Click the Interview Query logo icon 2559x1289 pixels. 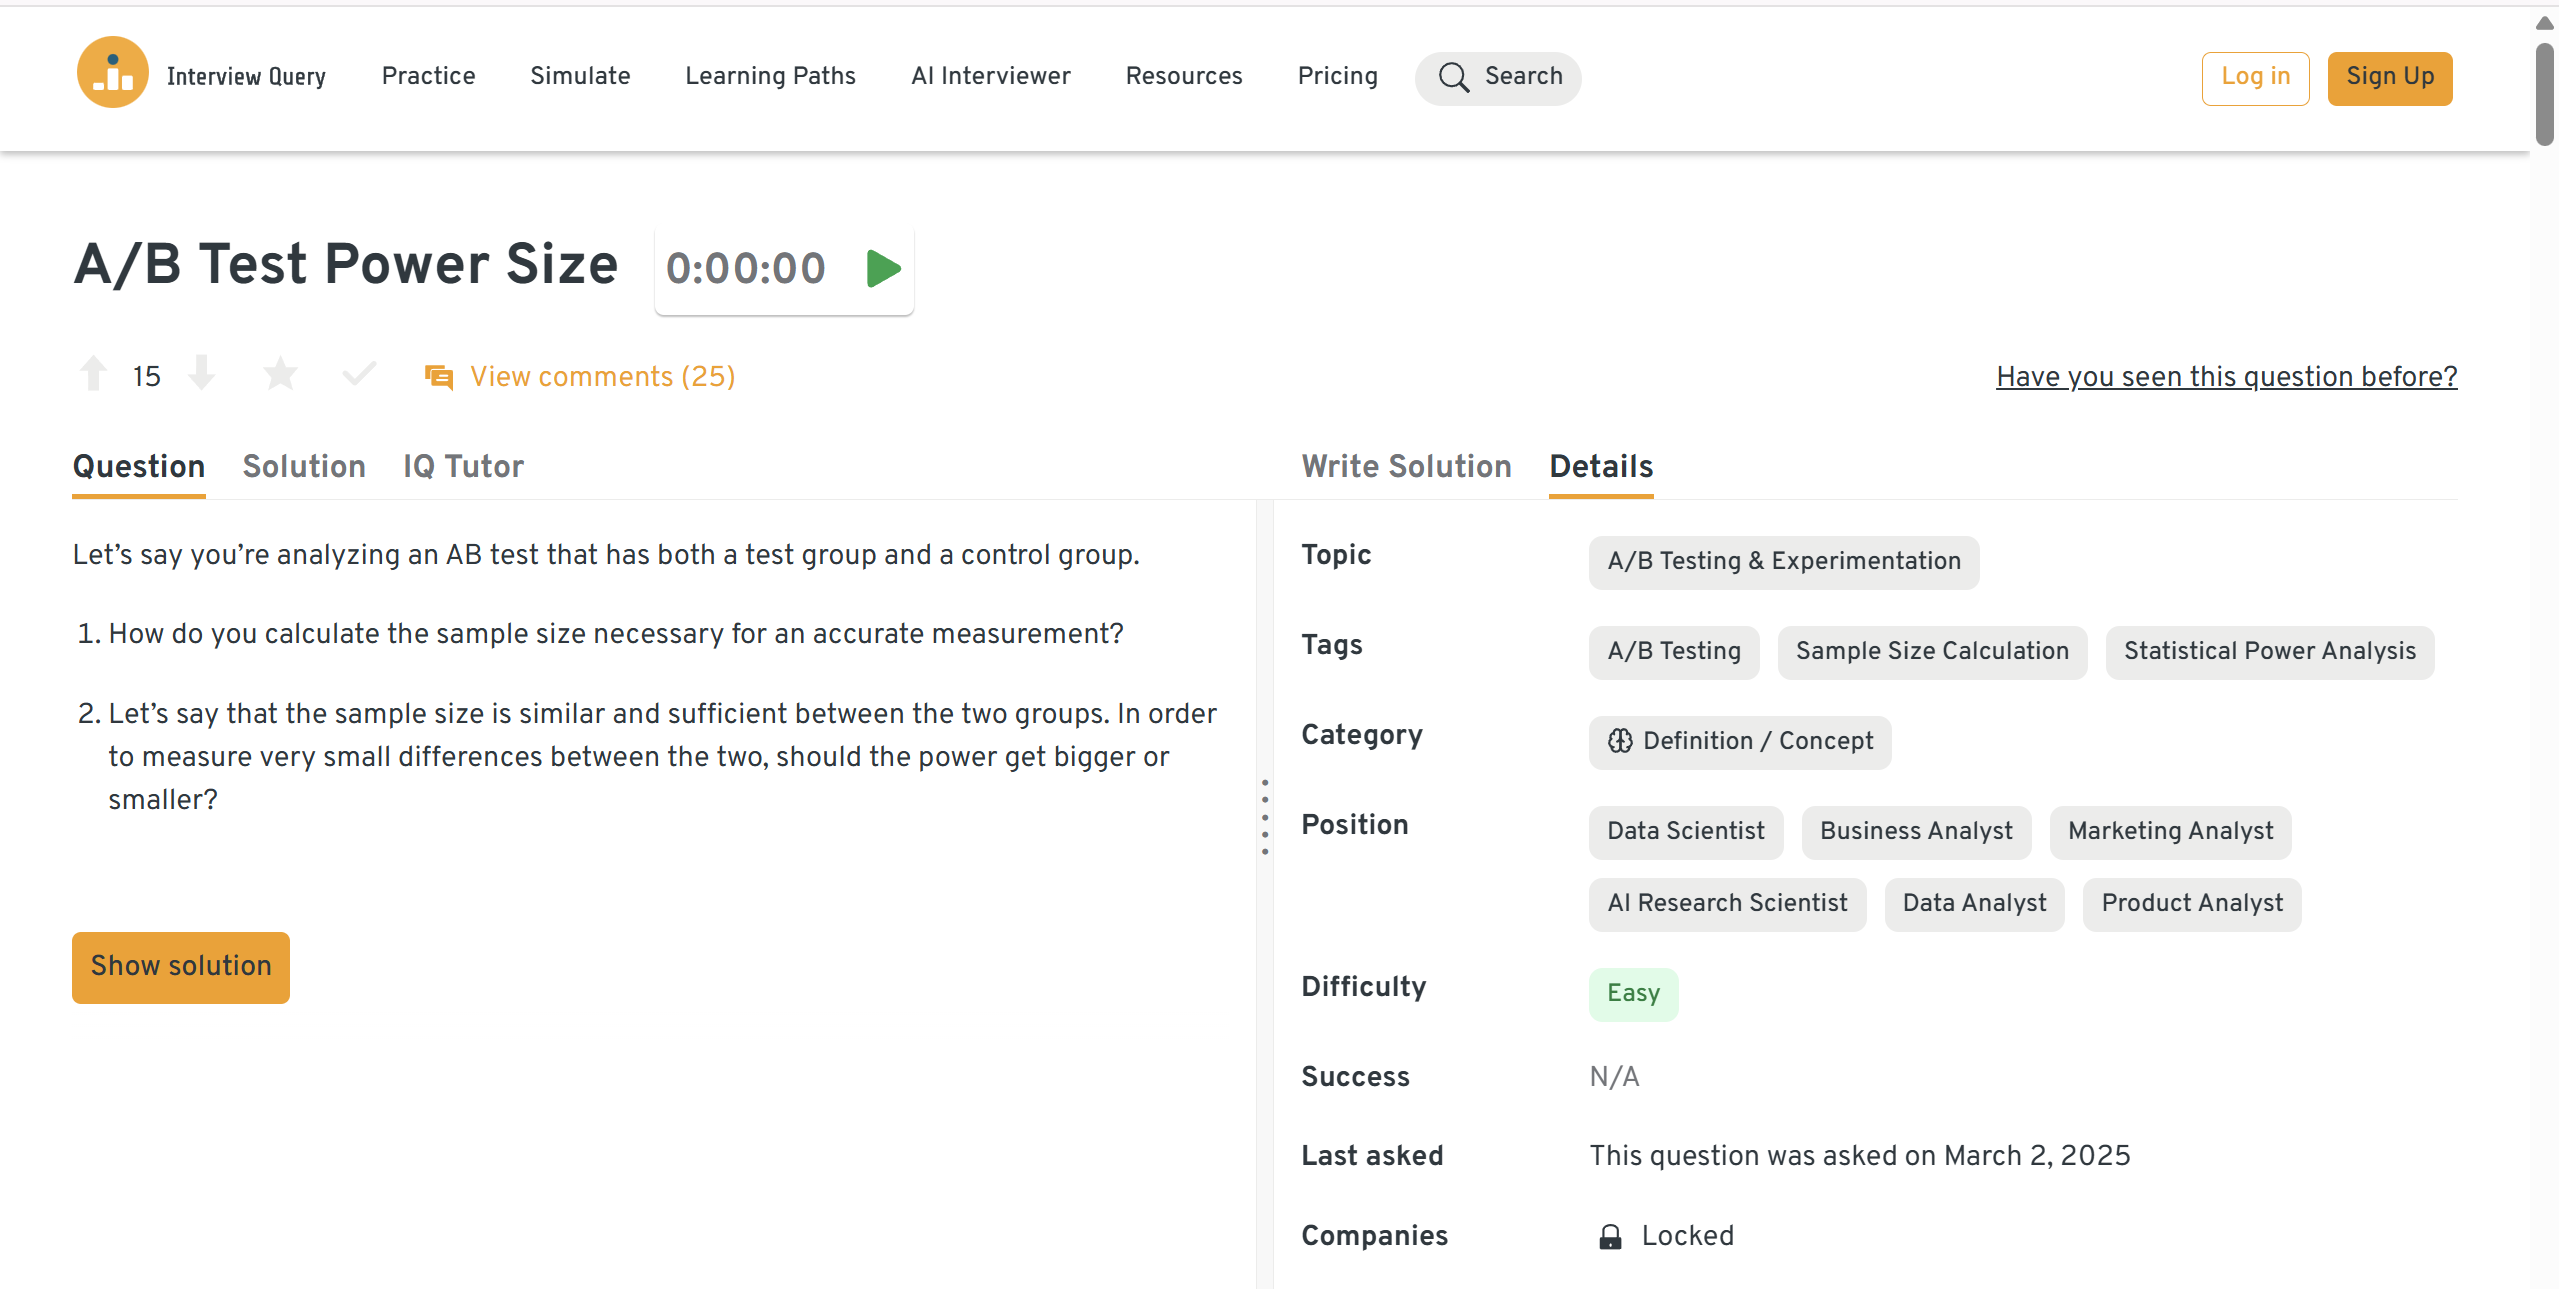pos(113,73)
